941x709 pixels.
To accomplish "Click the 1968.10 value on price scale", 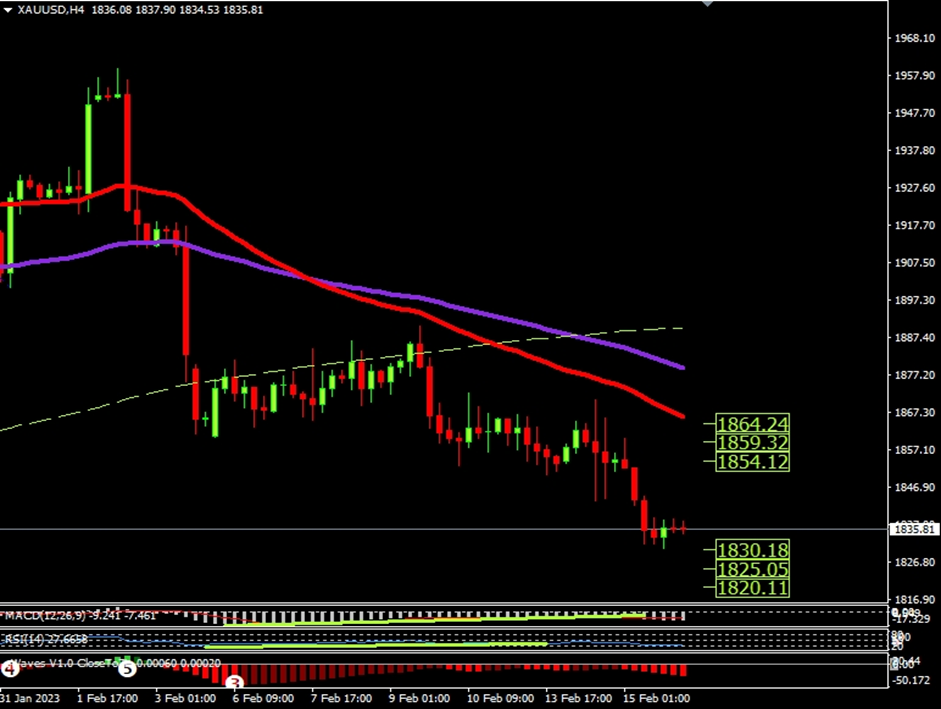I will (x=912, y=39).
